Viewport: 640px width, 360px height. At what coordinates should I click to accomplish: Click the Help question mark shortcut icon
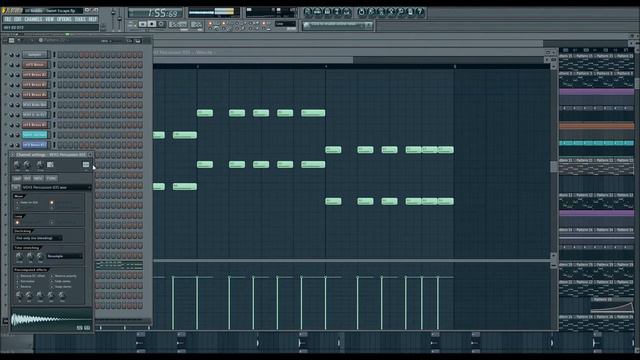point(420,12)
